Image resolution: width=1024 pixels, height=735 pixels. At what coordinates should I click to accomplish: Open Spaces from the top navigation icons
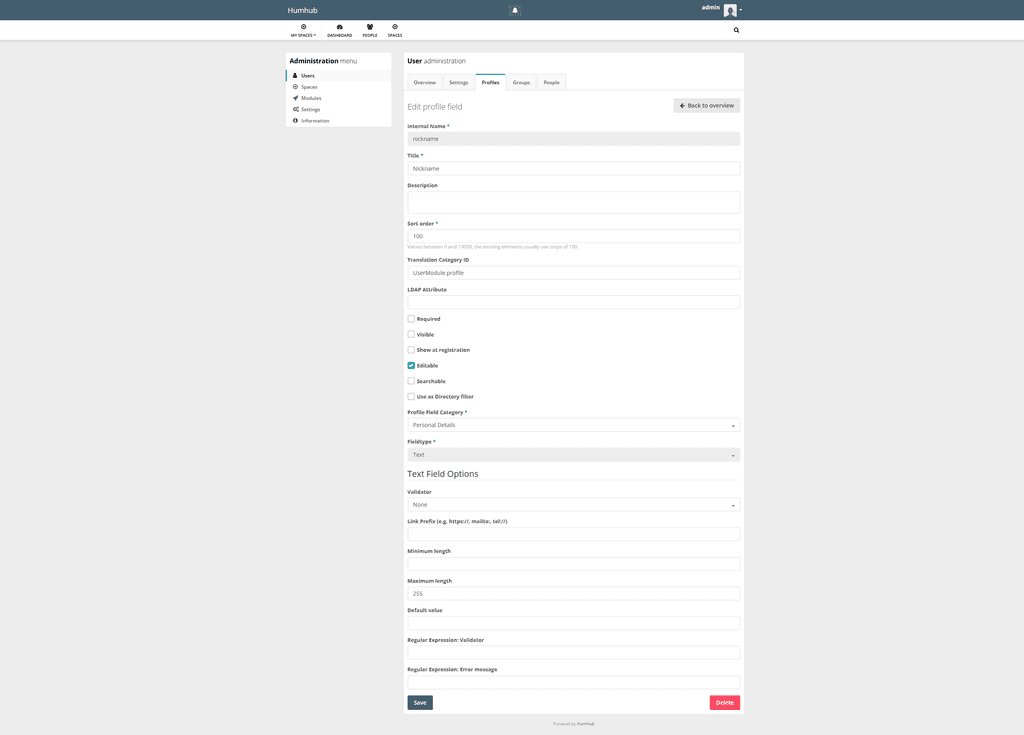[394, 30]
